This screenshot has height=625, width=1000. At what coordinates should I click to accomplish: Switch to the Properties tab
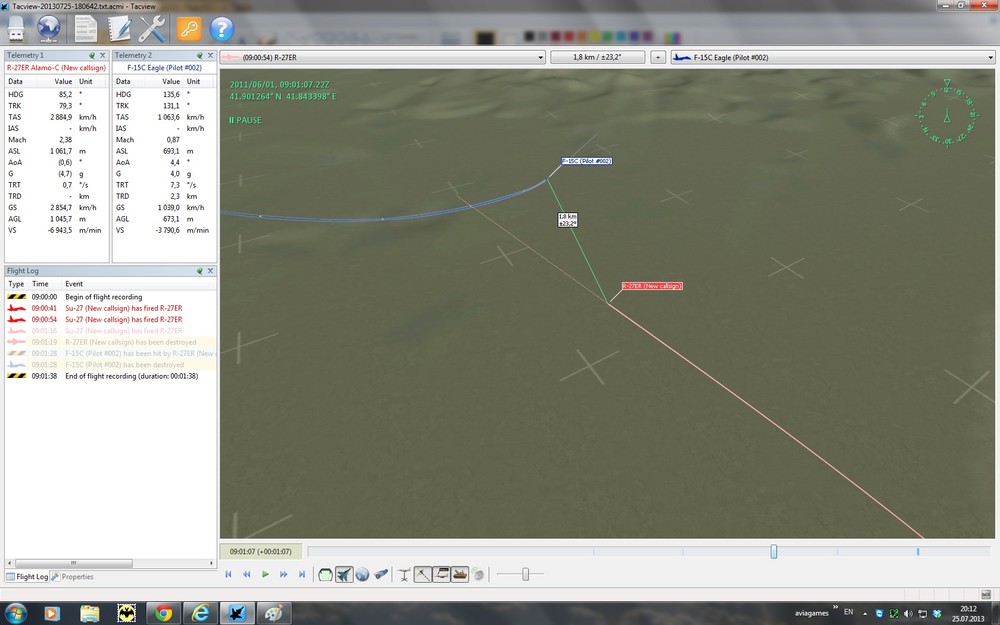pos(72,577)
